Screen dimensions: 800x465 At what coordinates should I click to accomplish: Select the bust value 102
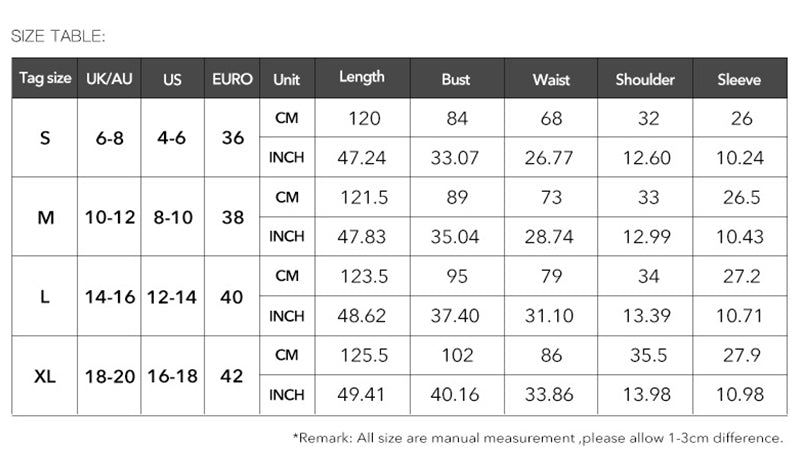(457, 355)
